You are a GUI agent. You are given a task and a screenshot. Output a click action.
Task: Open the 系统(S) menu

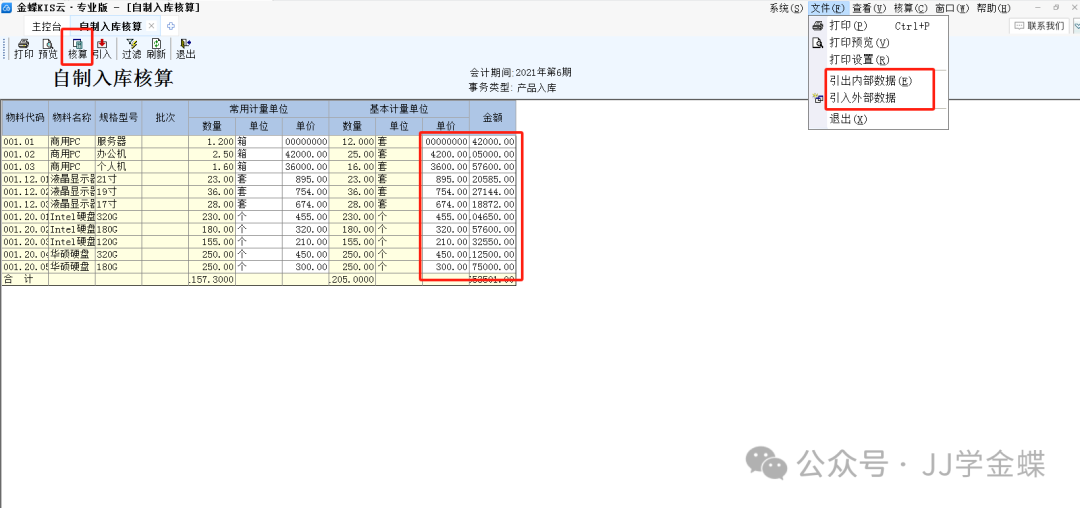[786, 8]
